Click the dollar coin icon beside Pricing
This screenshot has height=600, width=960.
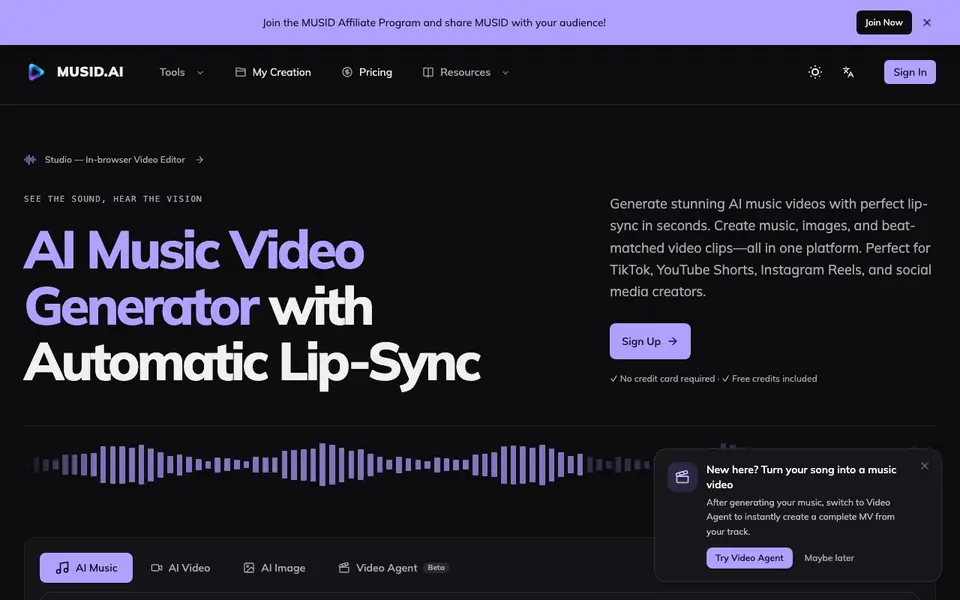click(347, 72)
